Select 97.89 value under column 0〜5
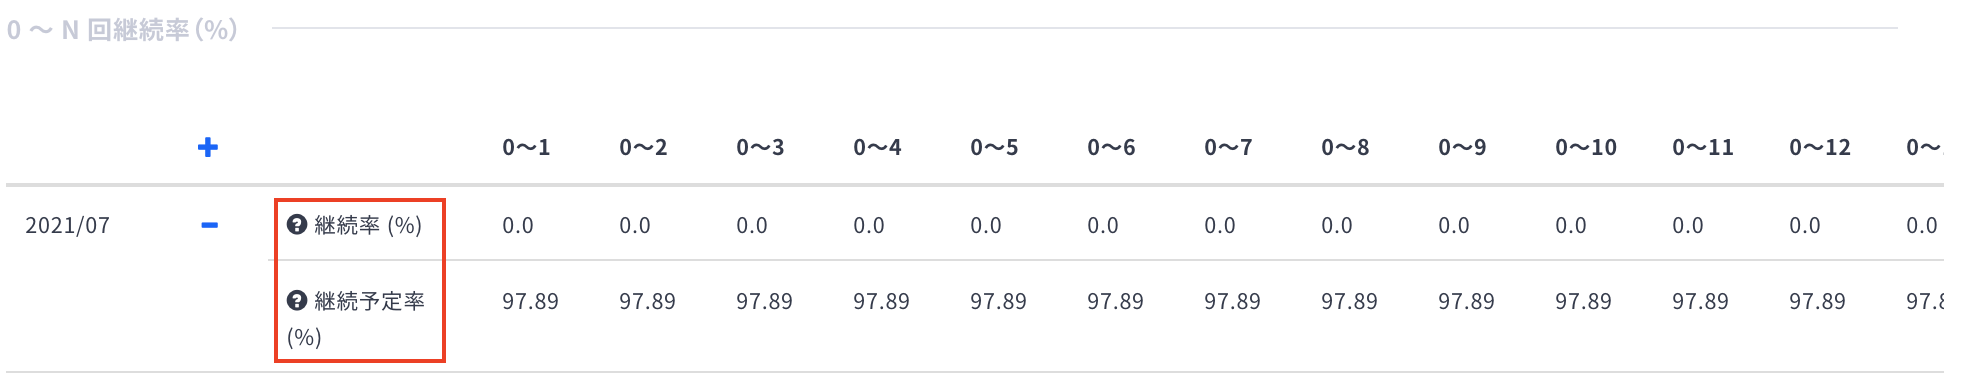1978x383 pixels. [x=998, y=301]
